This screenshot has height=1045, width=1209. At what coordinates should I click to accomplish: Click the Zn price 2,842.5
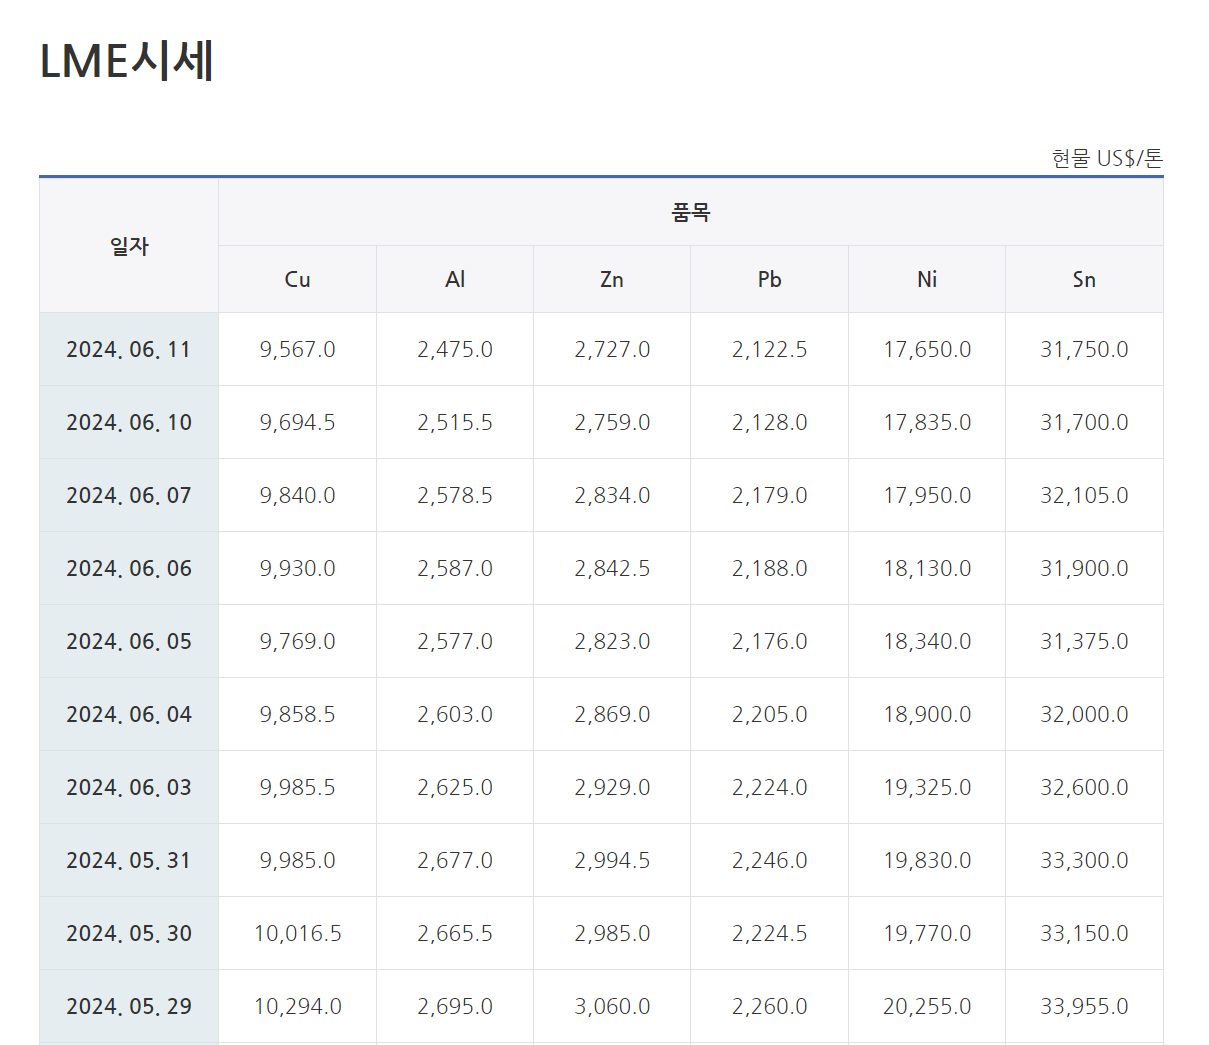click(x=612, y=569)
